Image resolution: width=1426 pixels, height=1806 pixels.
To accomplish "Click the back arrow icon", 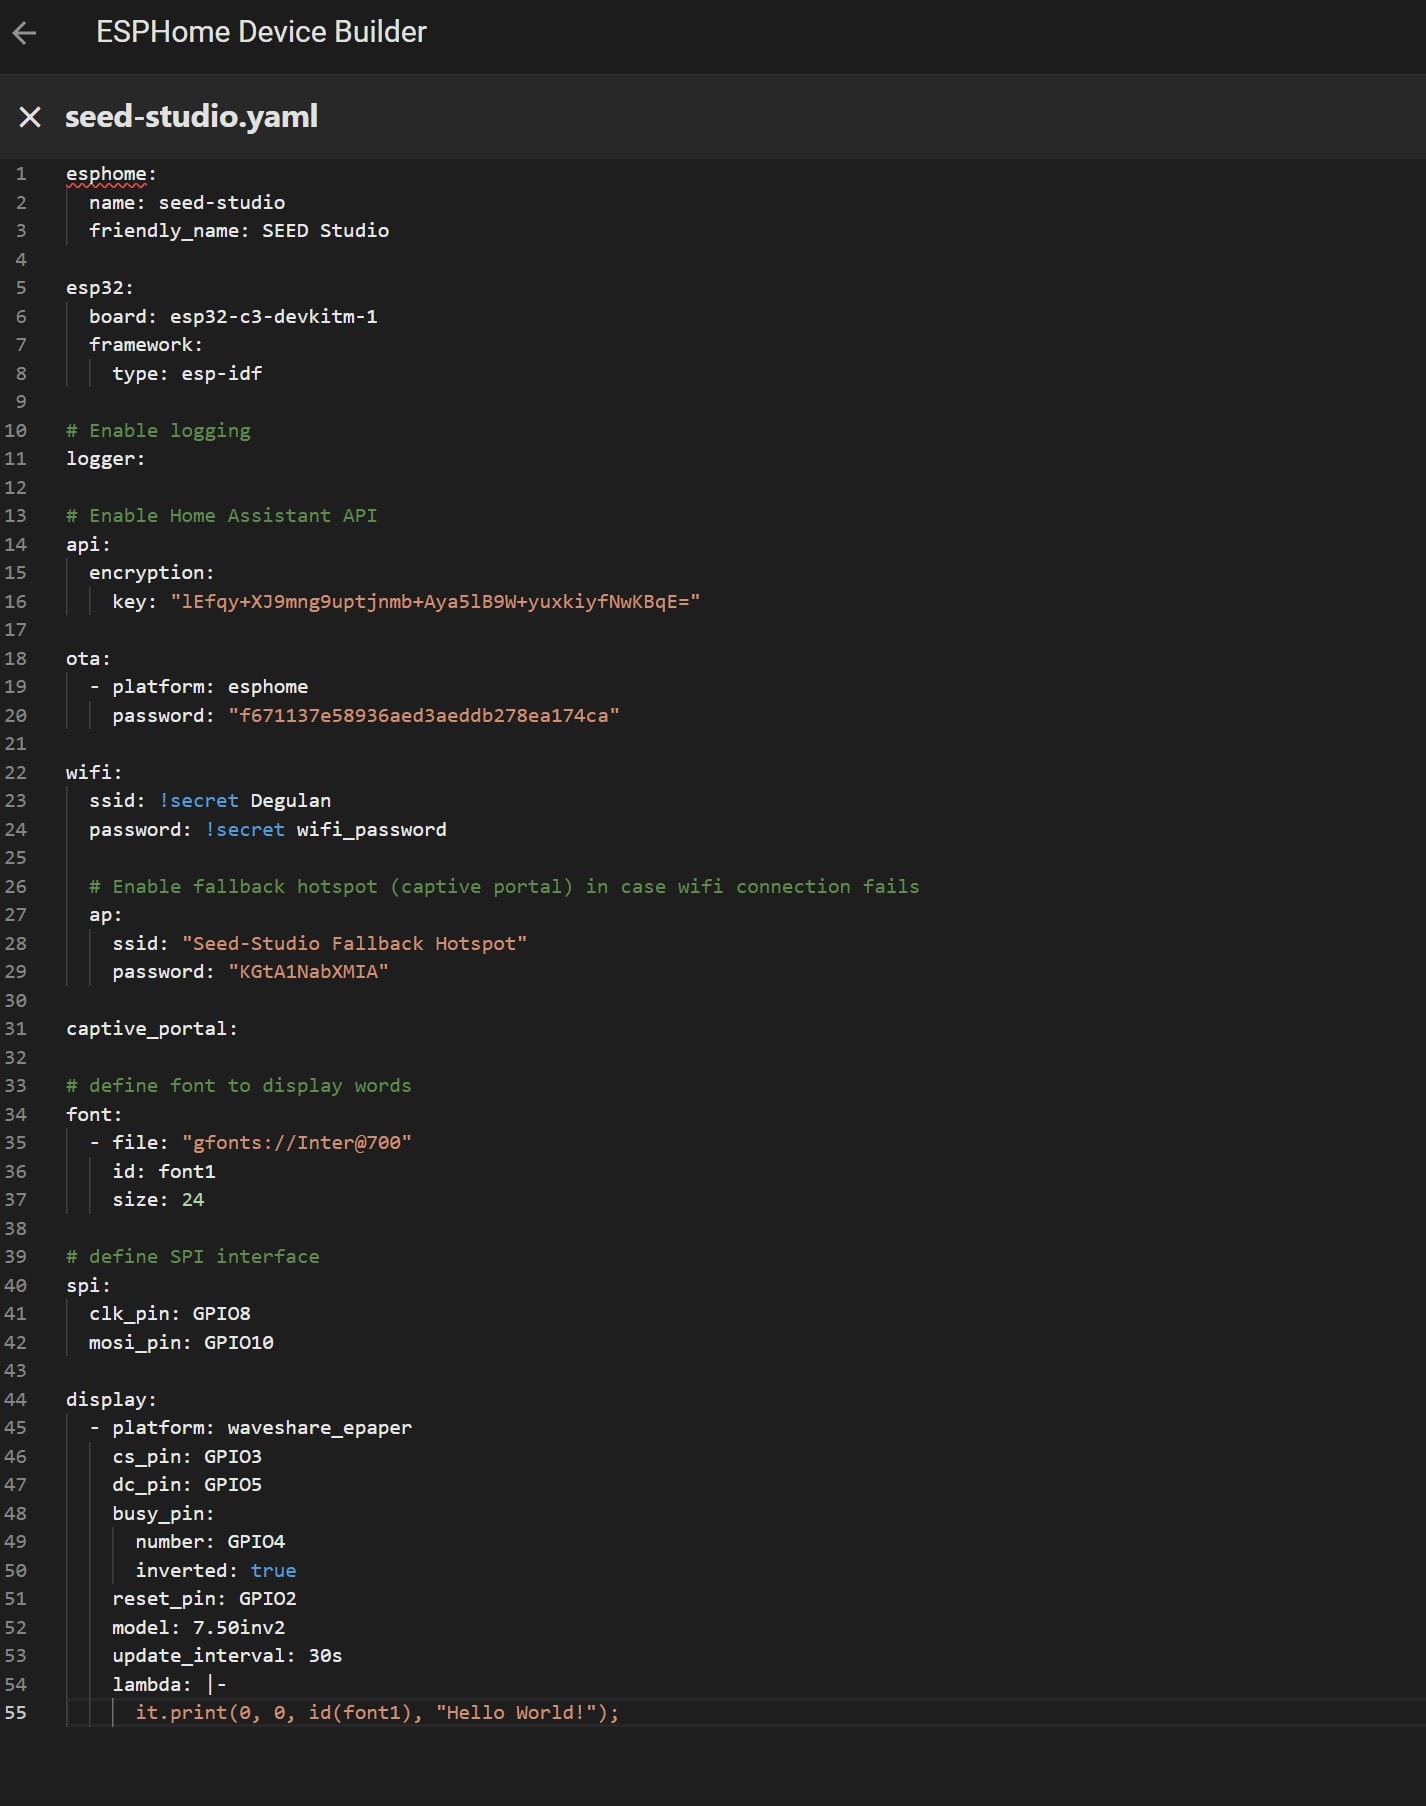I will point(25,33).
